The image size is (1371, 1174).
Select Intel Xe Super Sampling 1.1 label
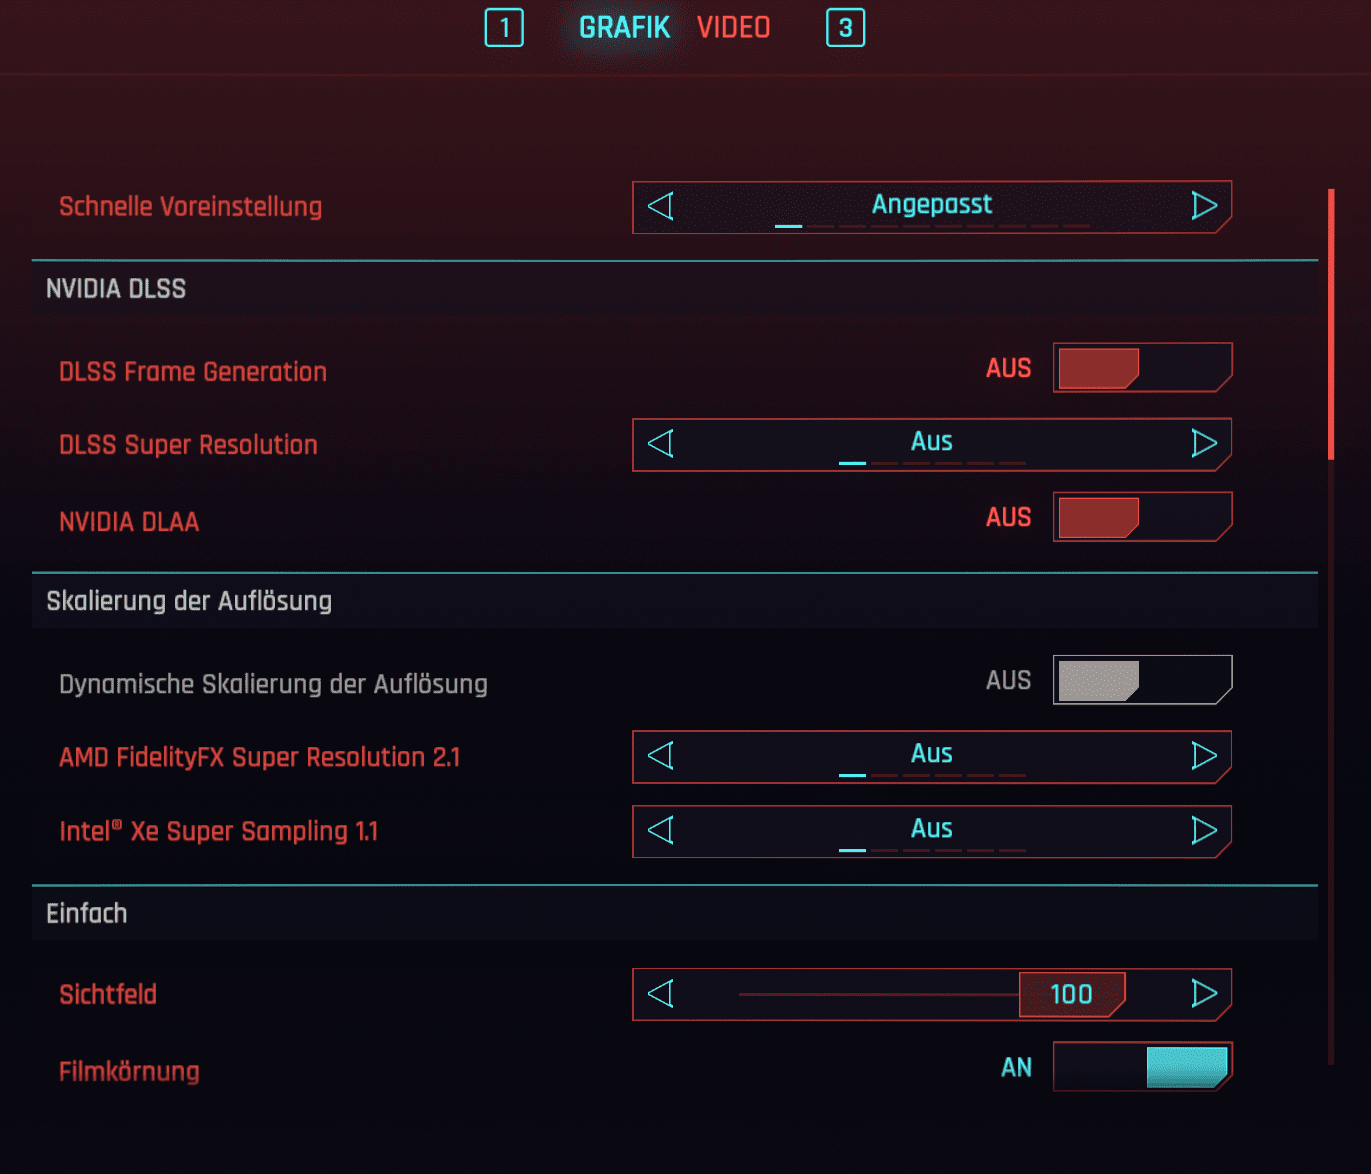(x=219, y=831)
